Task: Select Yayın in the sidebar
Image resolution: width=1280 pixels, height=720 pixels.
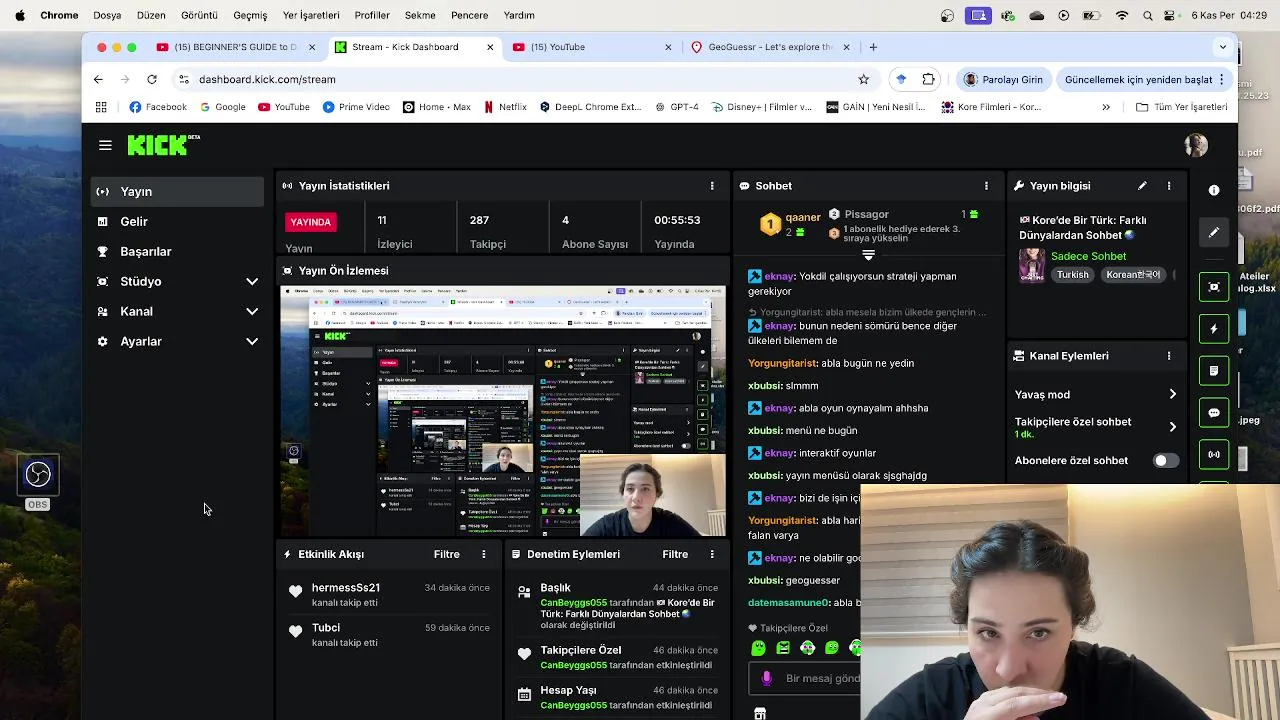Action: [x=176, y=192]
